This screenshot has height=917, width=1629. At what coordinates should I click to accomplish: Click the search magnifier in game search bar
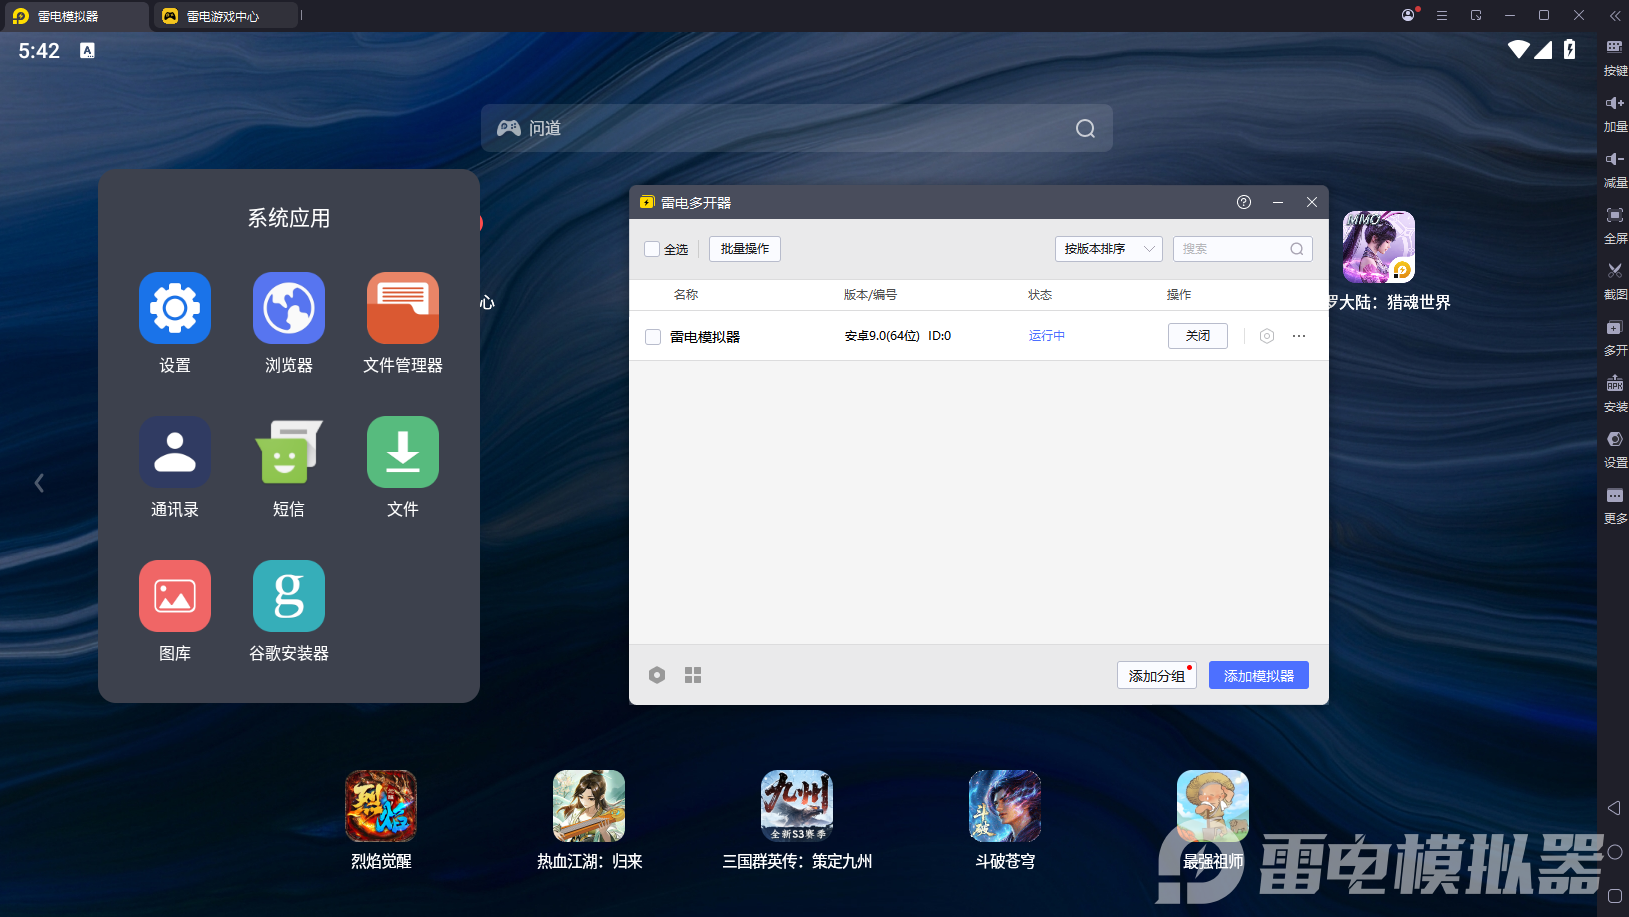pos(1085,128)
